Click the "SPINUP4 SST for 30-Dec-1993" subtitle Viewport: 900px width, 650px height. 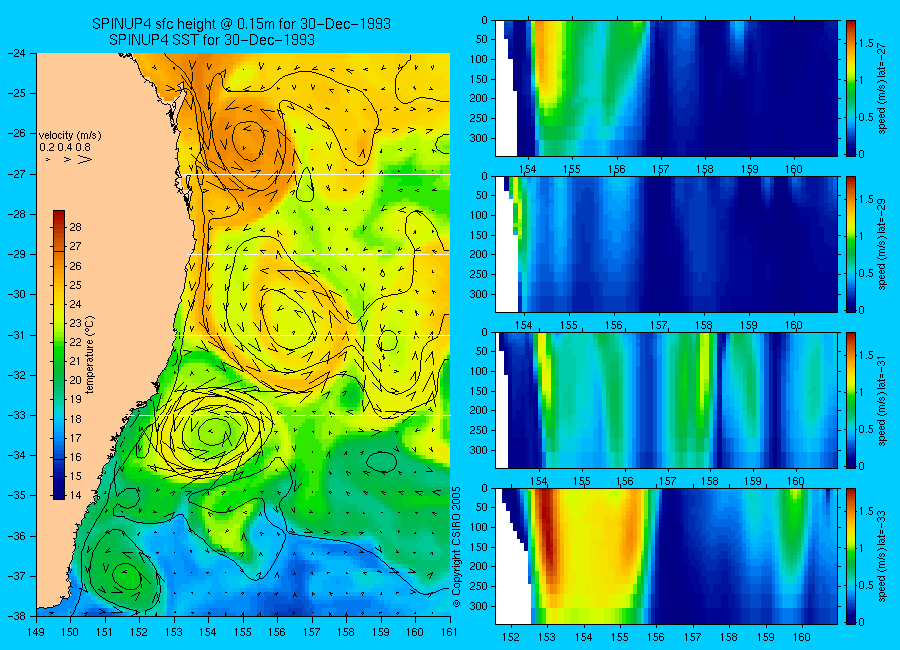[212, 40]
